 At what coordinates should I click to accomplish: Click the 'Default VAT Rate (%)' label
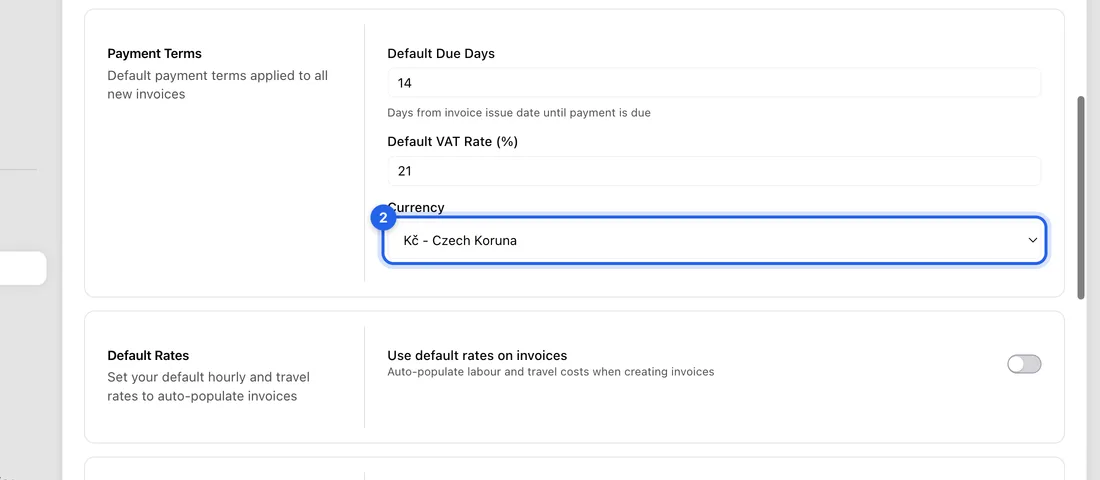point(452,141)
